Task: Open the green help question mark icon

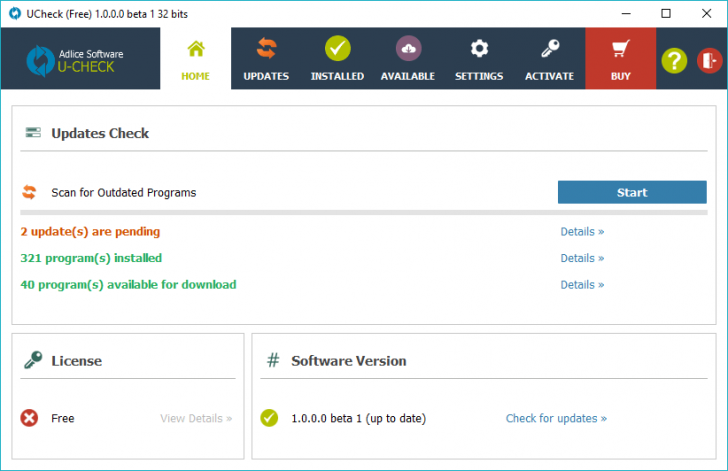Action: [674, 60]
